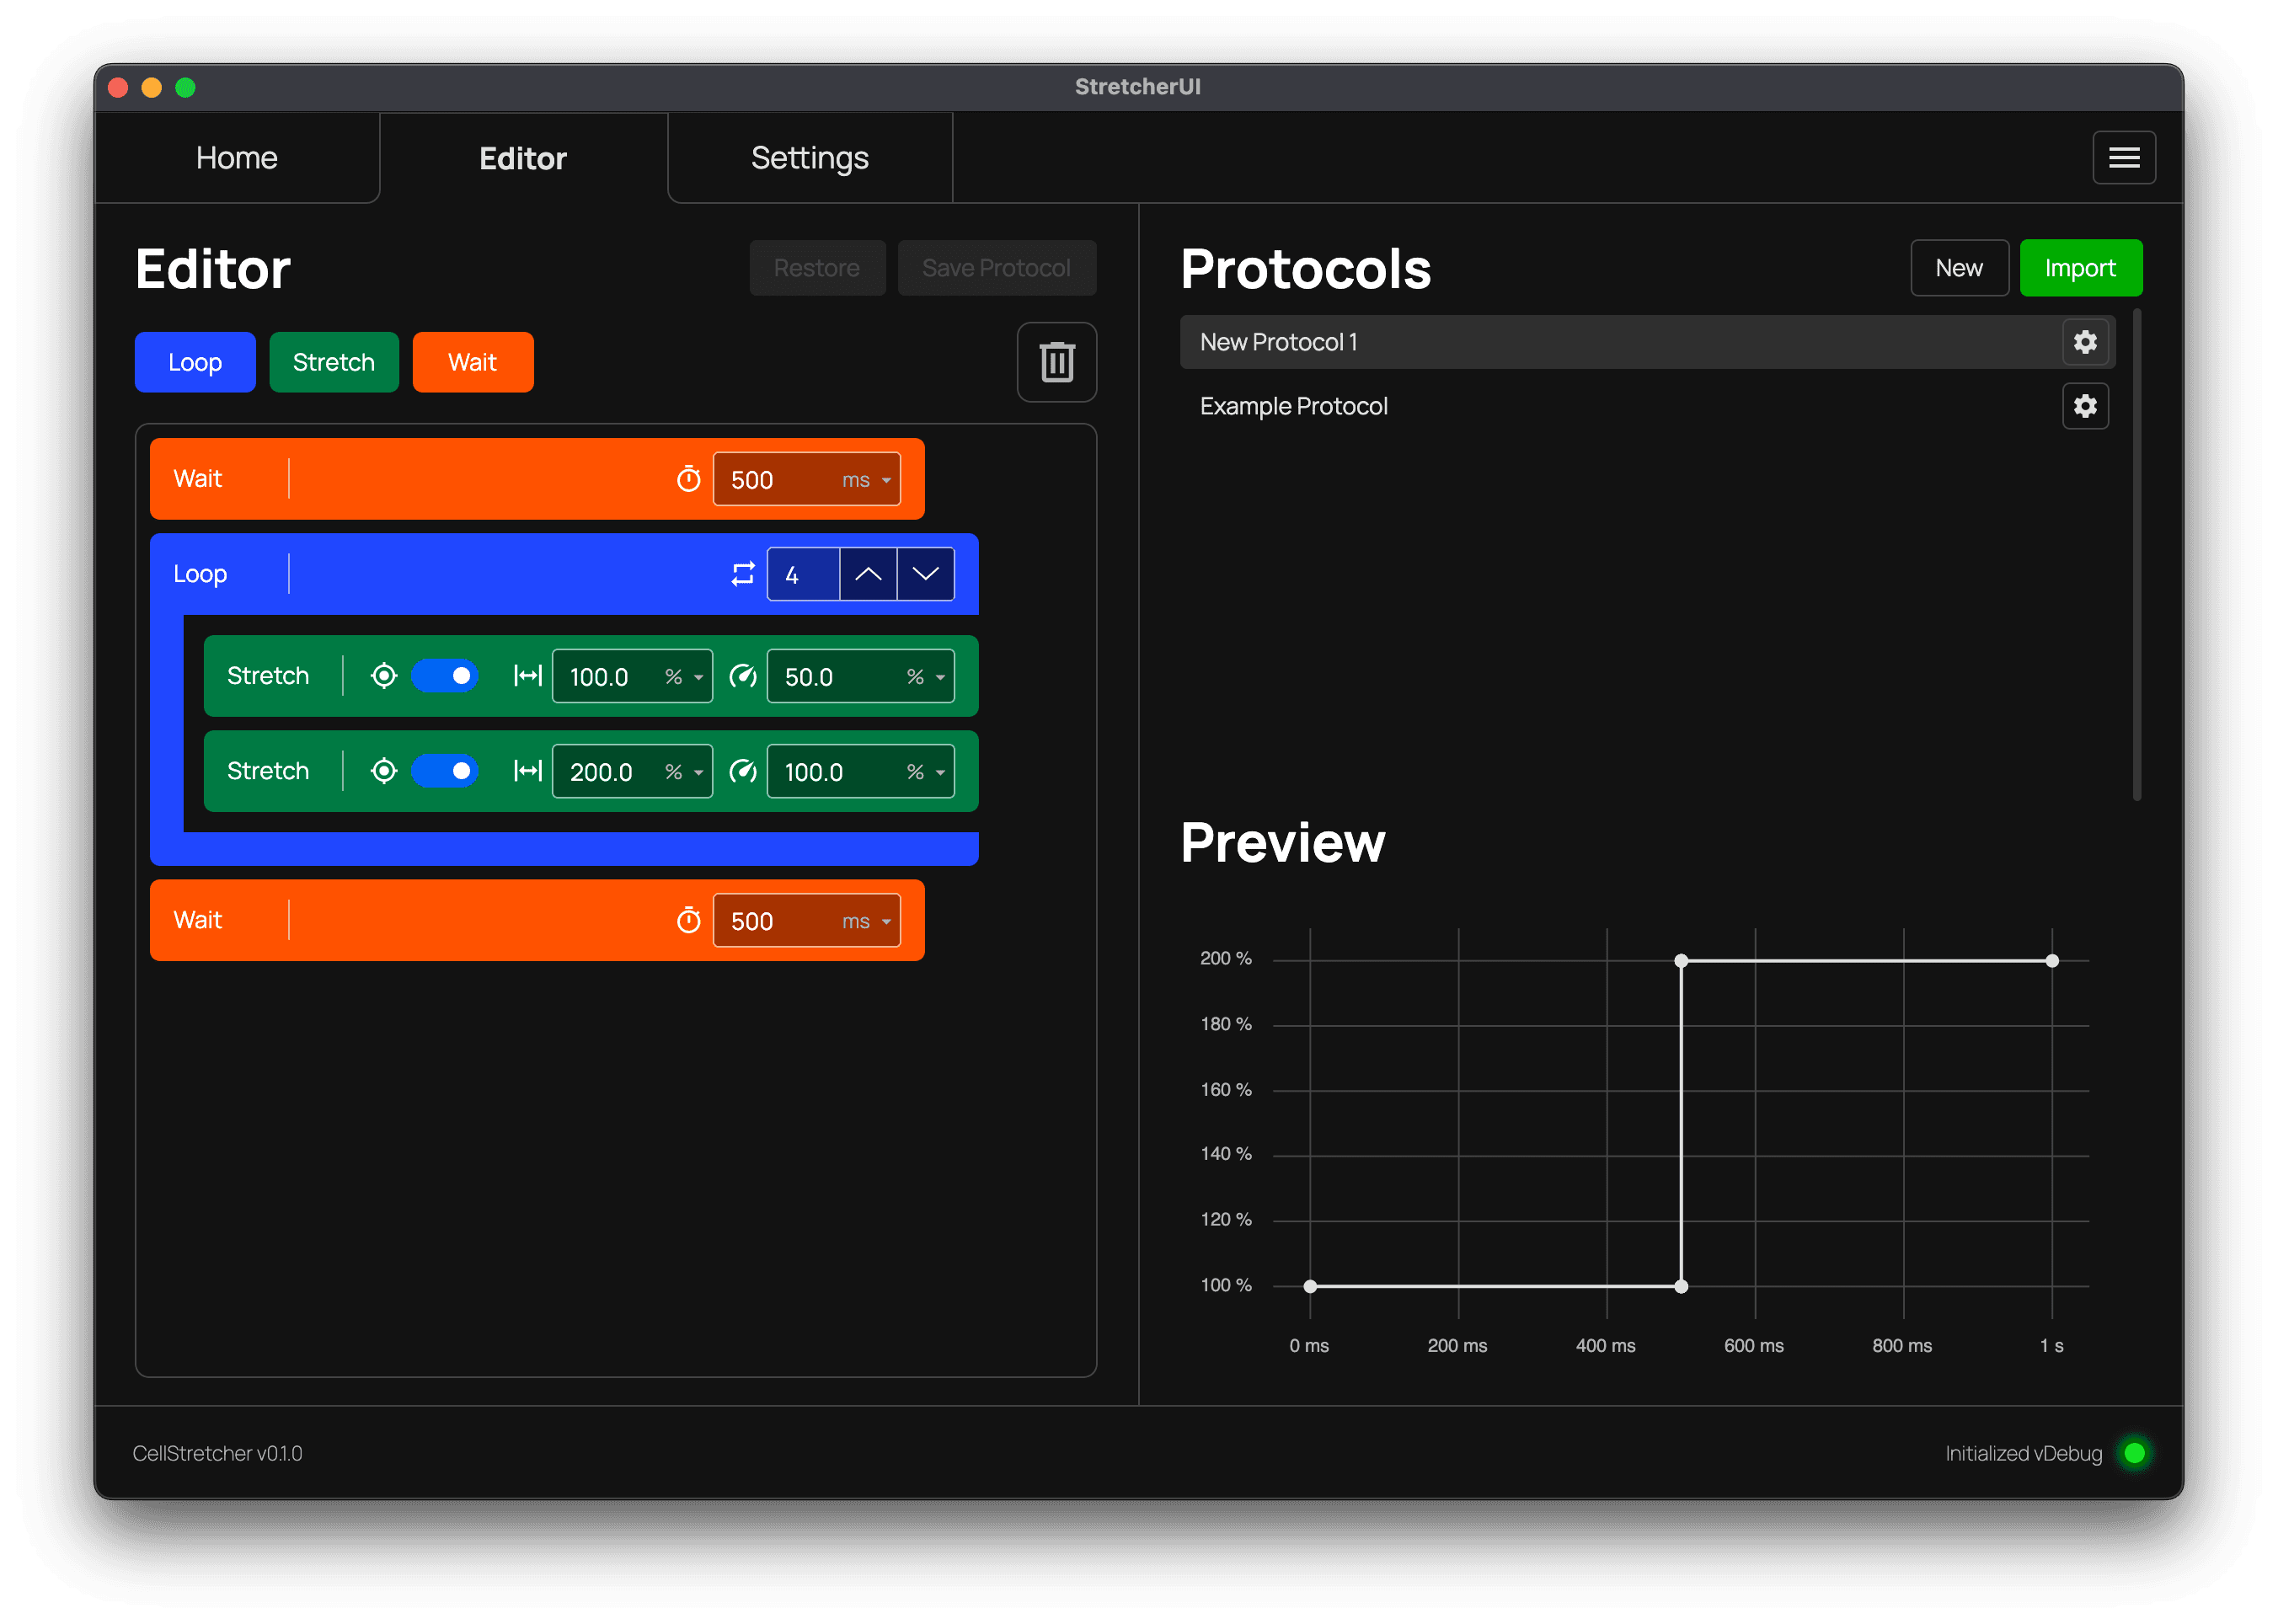The height and width of the screenshot is (1624, 2278).
Task: Click the chart point at 1 s, 200 %
Action: click(x=2051, y=960)
